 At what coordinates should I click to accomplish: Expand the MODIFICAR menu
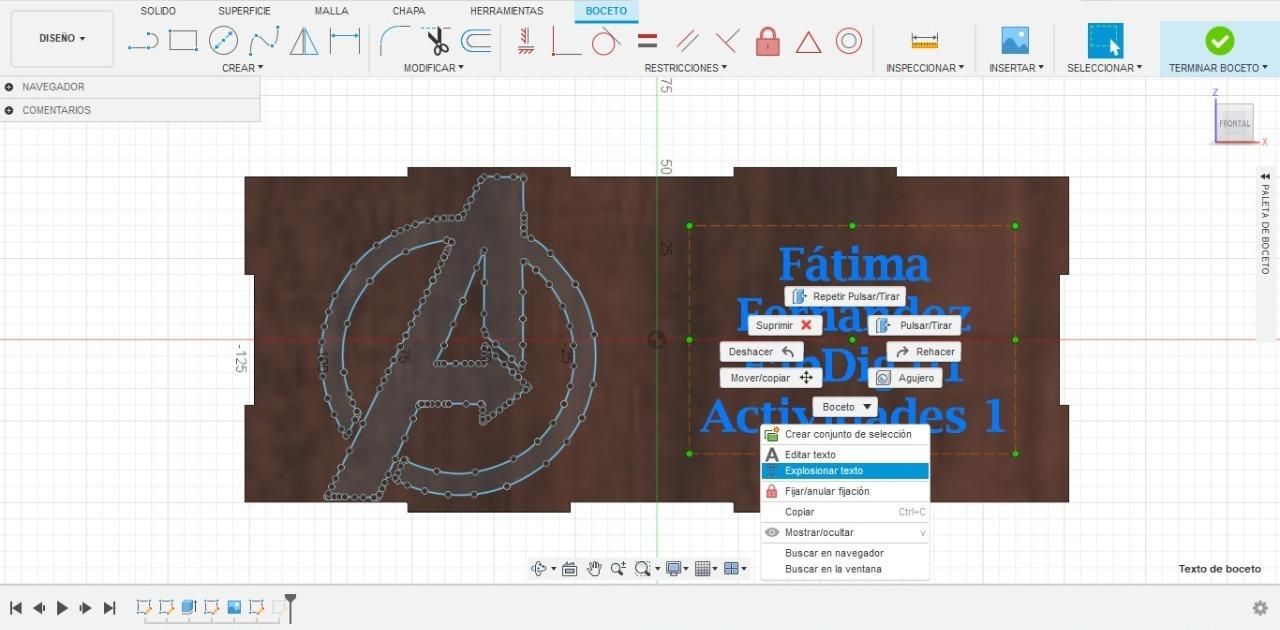pos(433,68)
